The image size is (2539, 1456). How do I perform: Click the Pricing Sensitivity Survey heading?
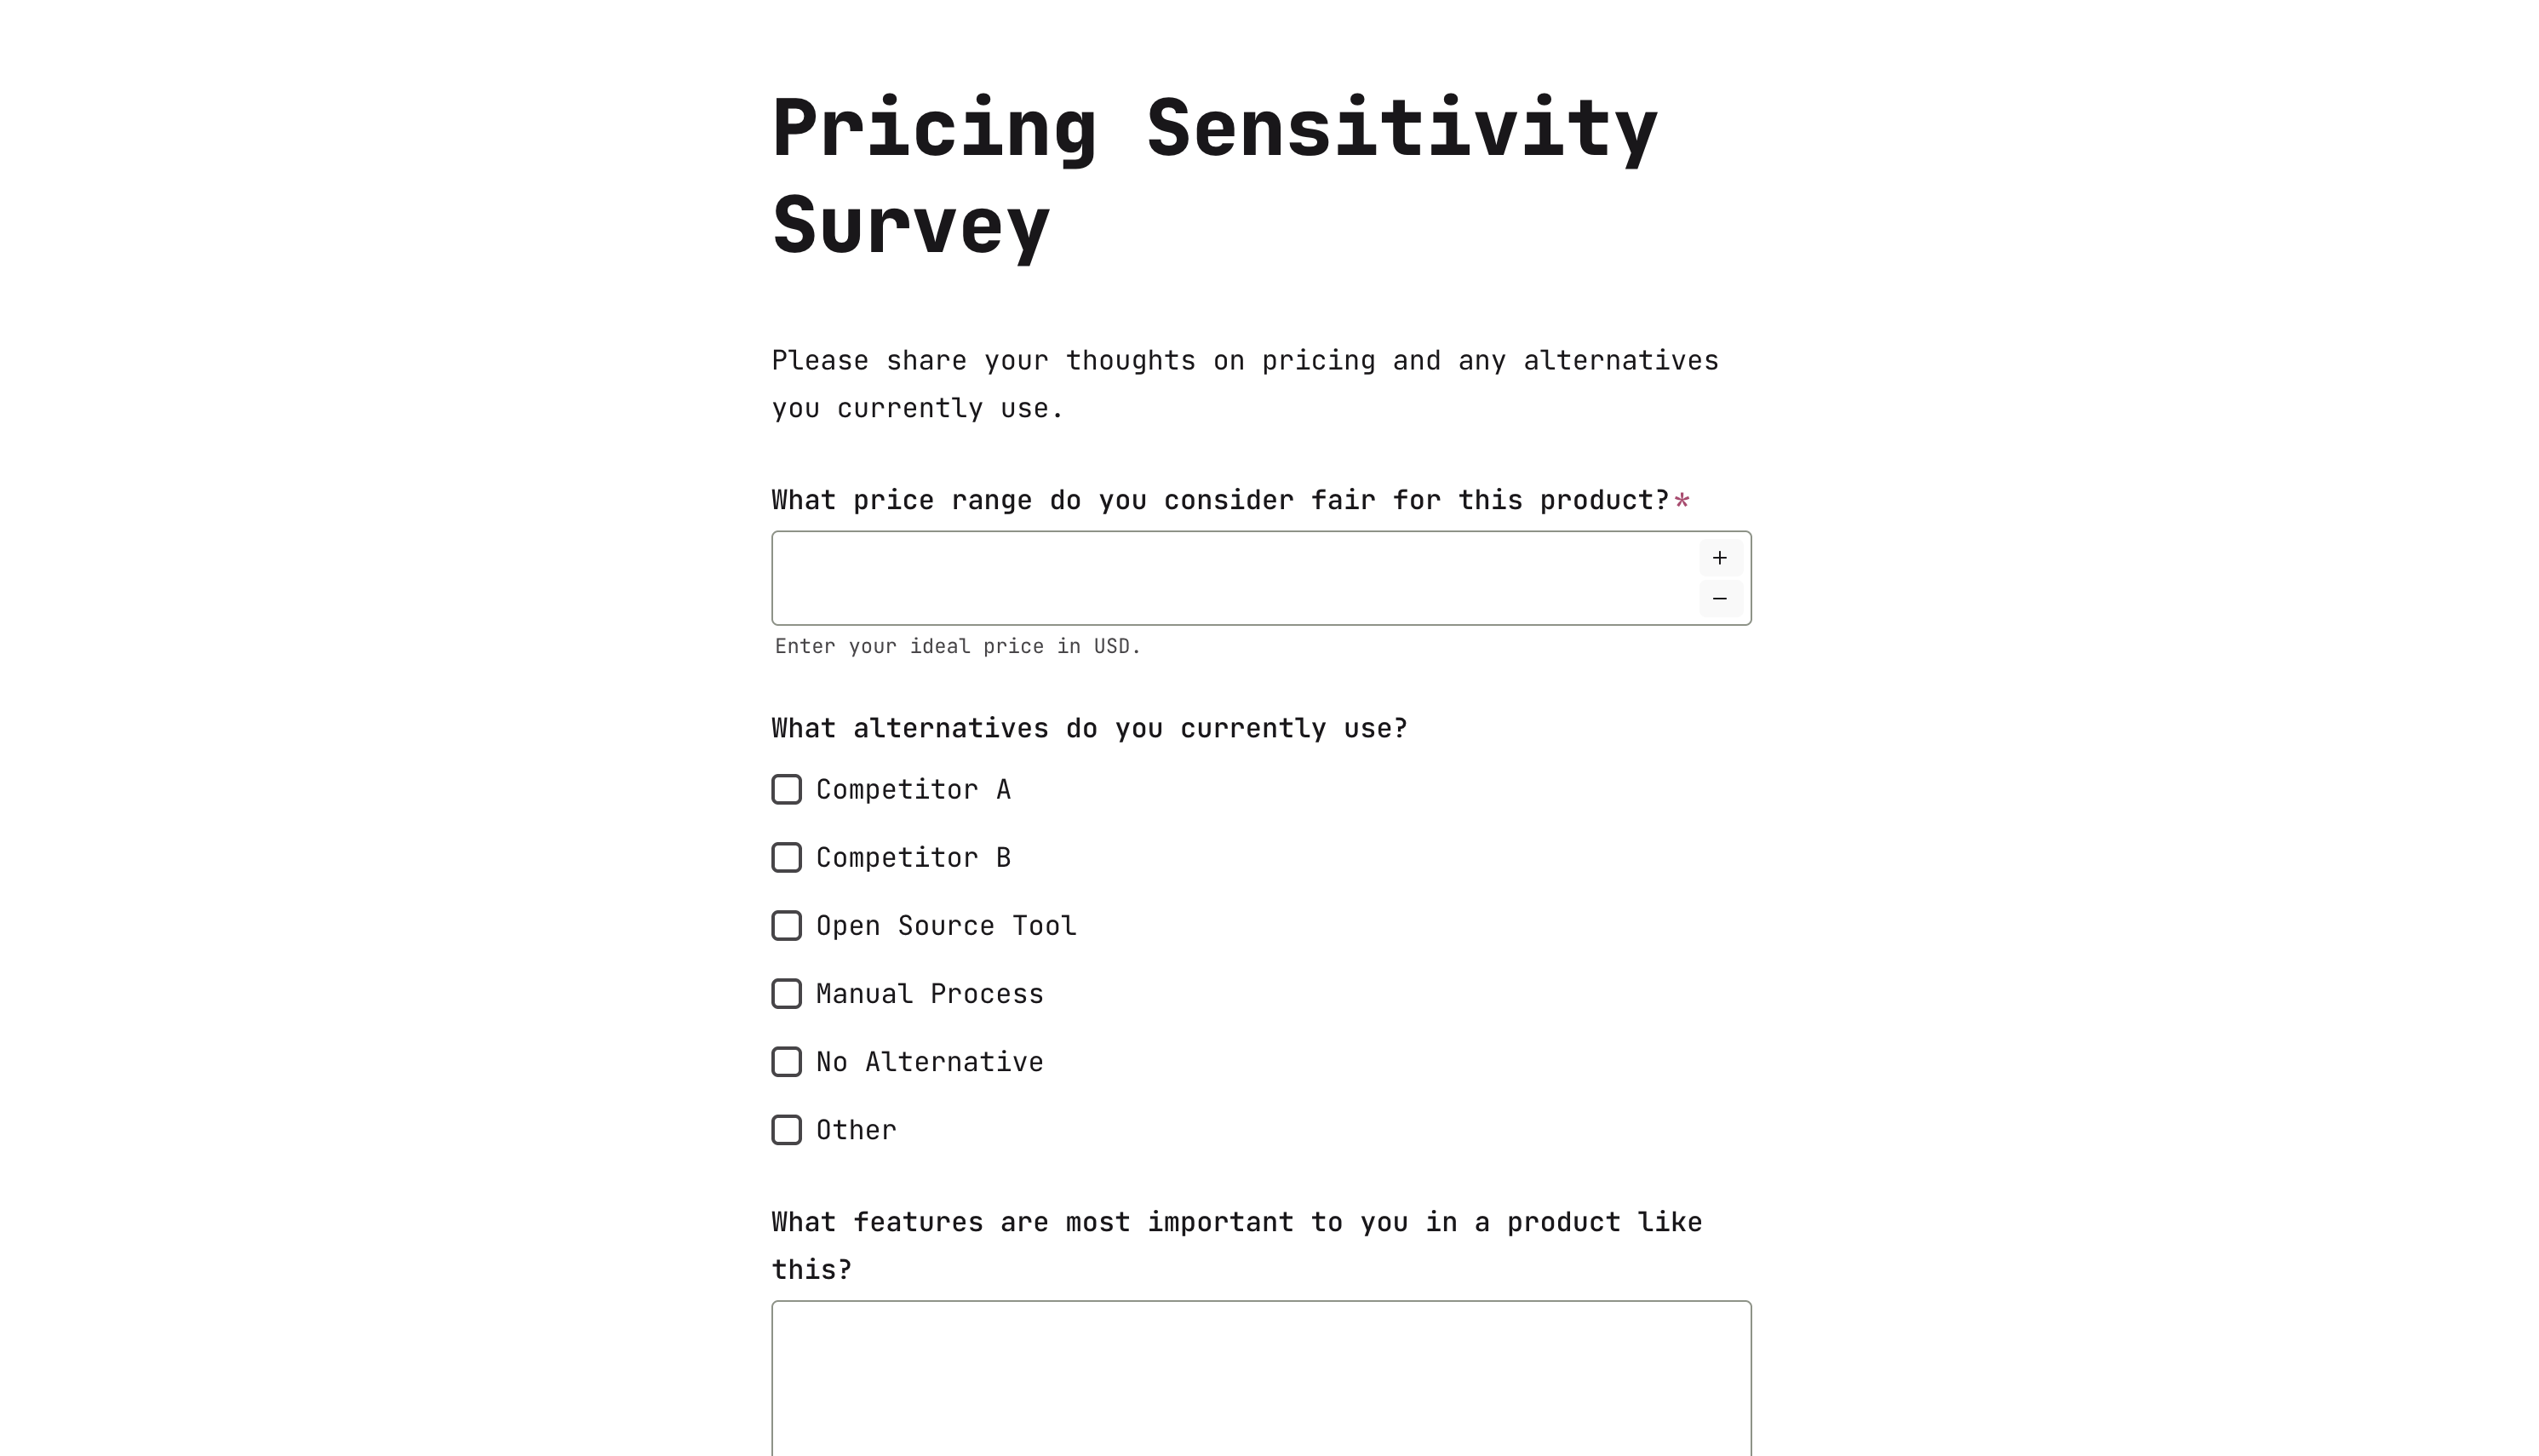(1215, 177)
